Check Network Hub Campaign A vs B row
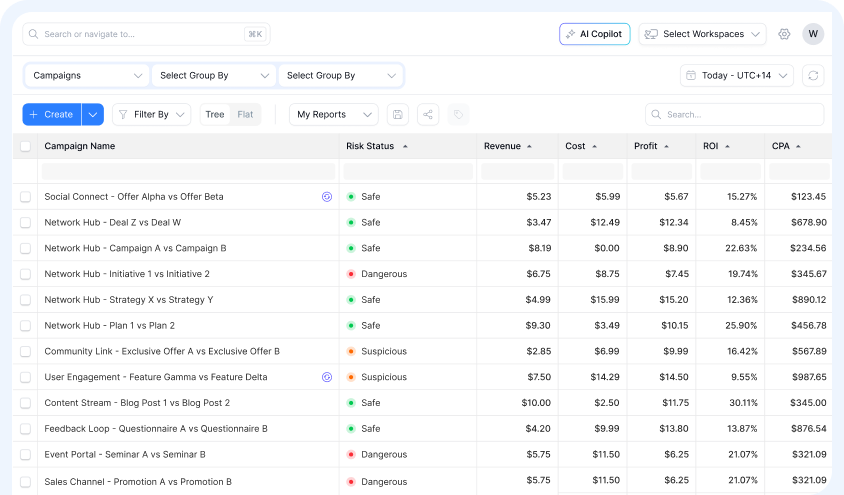844x495 pixels. click(25, 249)
